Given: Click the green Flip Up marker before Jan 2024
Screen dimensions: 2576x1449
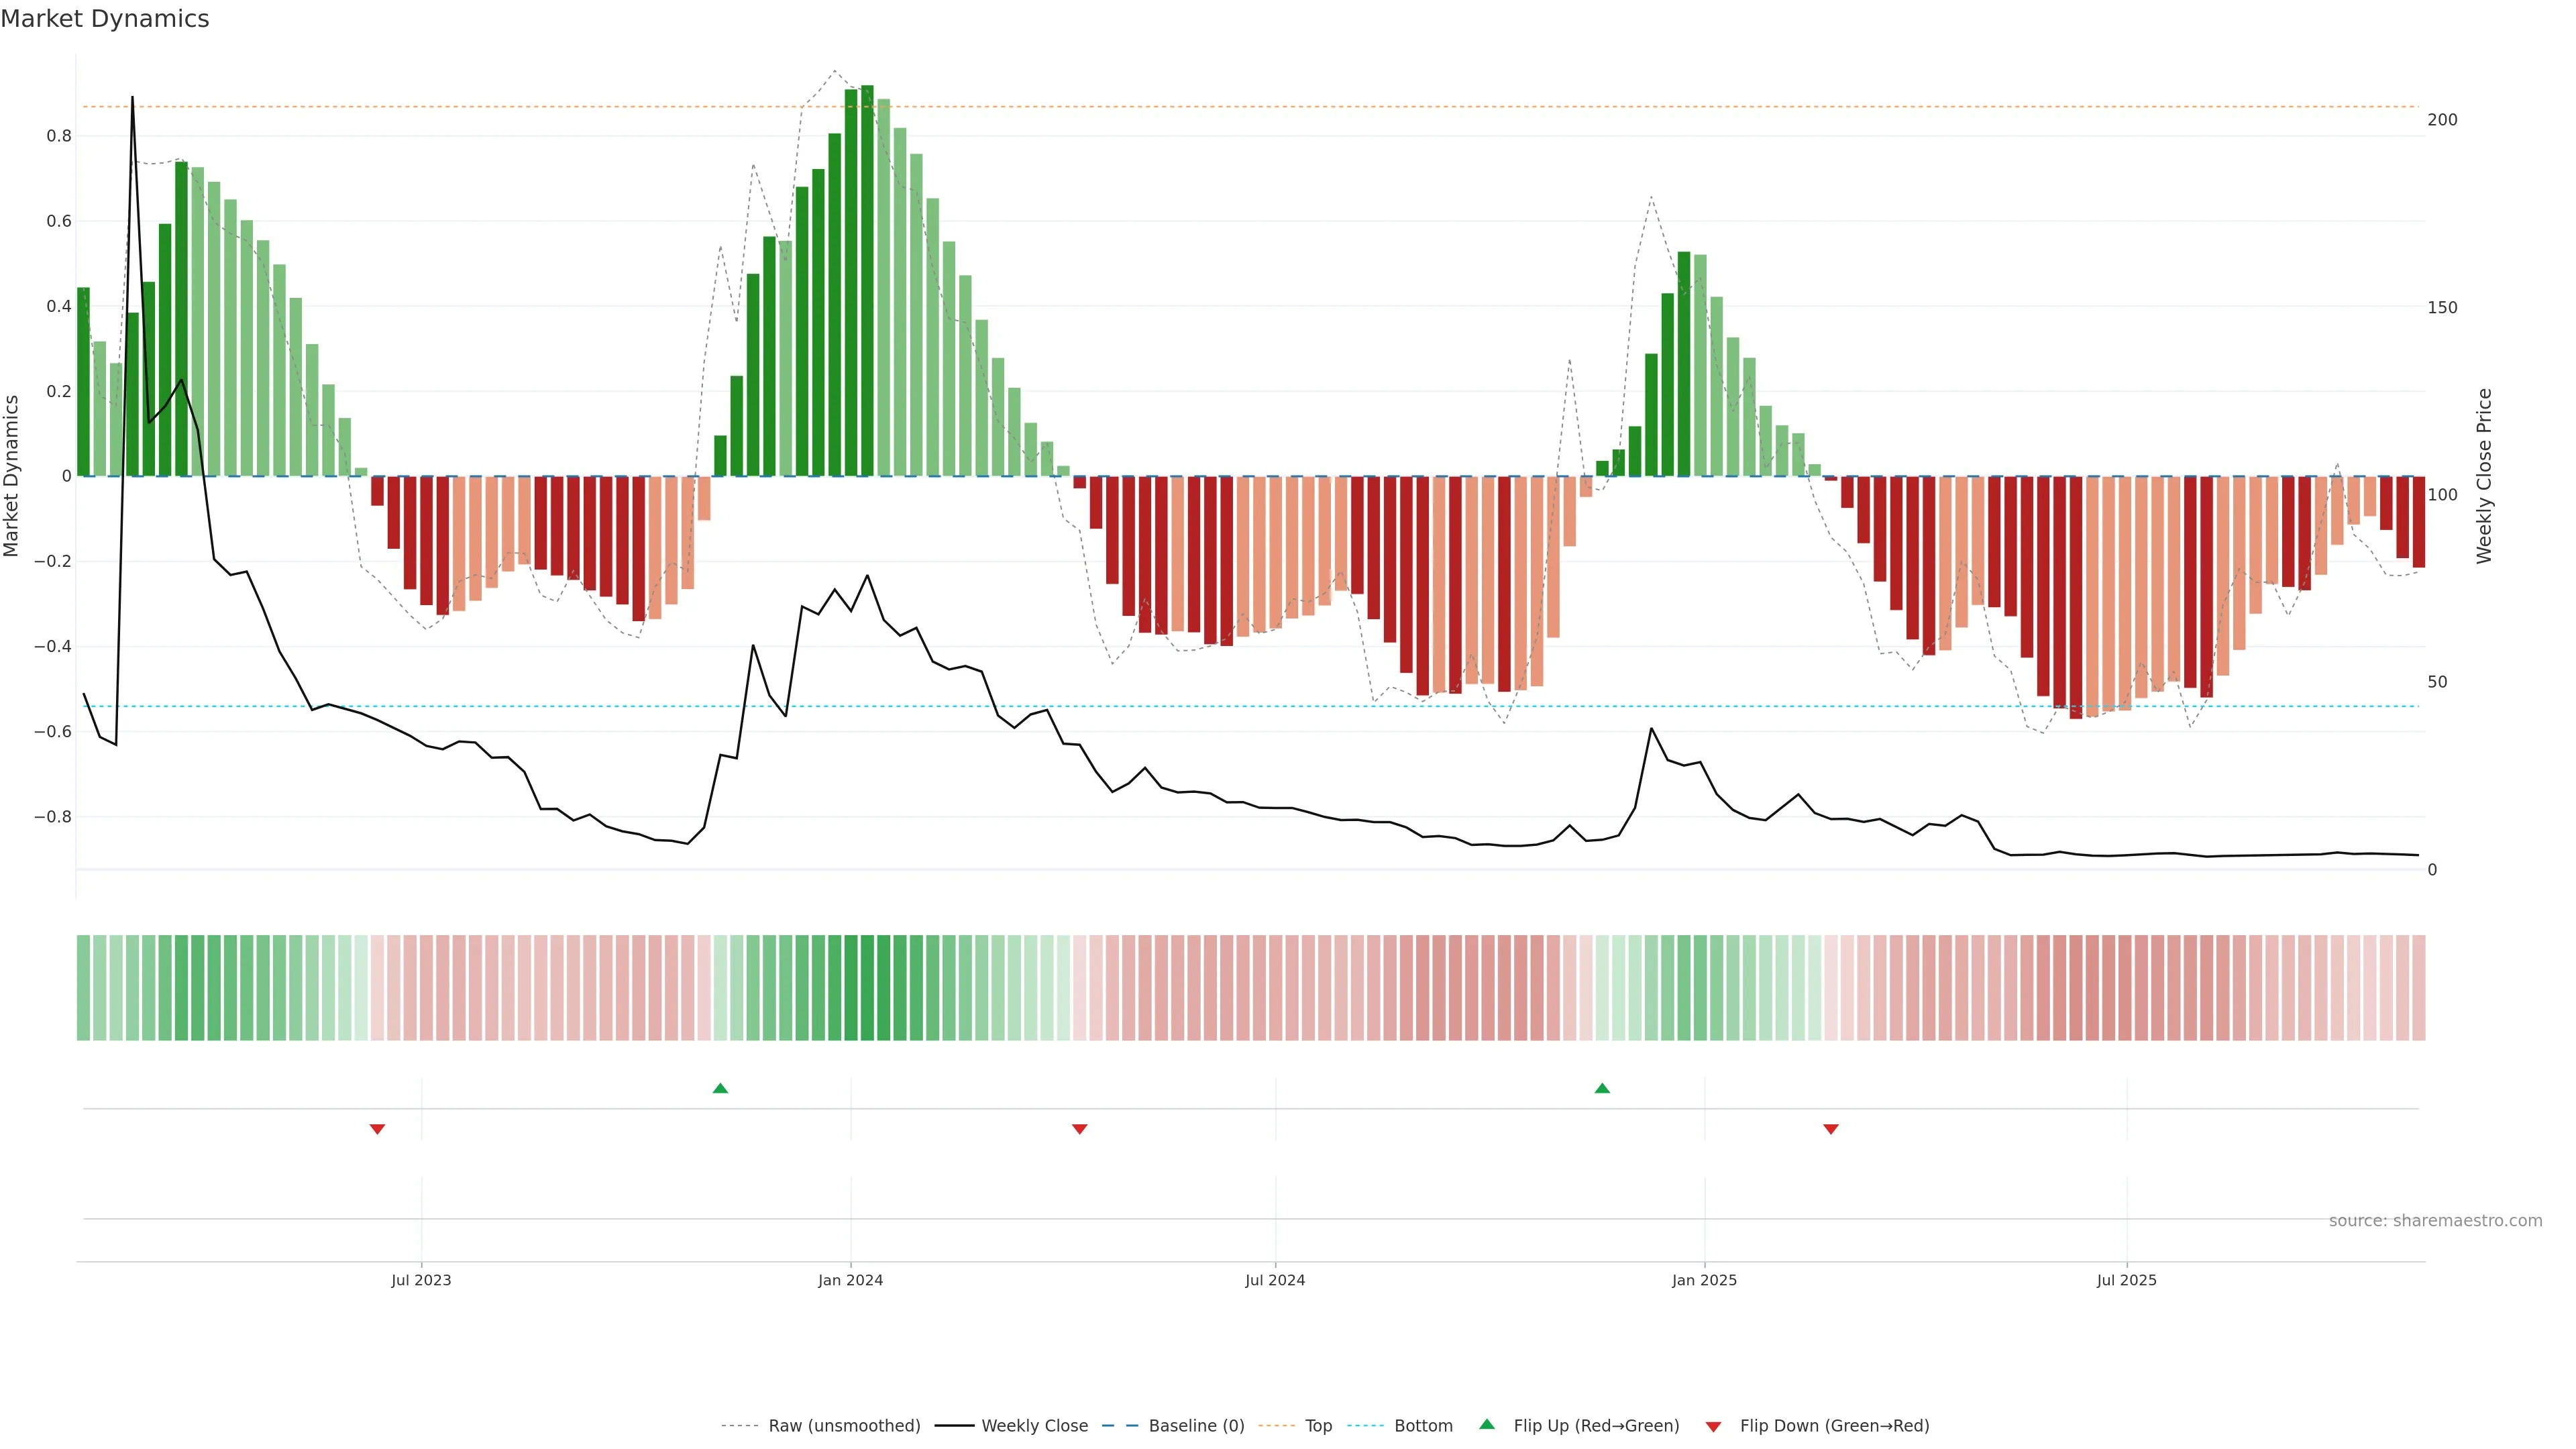Looking at the screenshot, I should click(720, 1088).
